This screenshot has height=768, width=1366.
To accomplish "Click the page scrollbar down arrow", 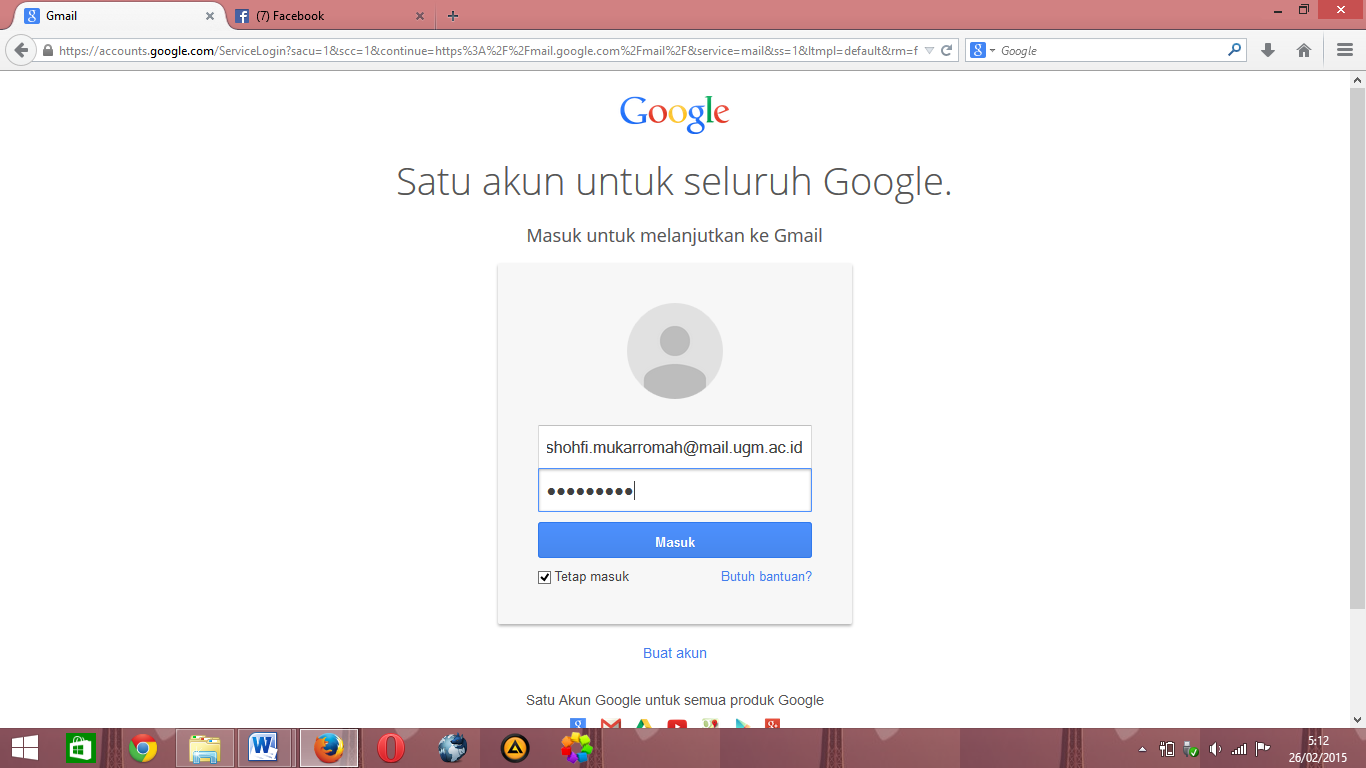I will coord(1357,719).
